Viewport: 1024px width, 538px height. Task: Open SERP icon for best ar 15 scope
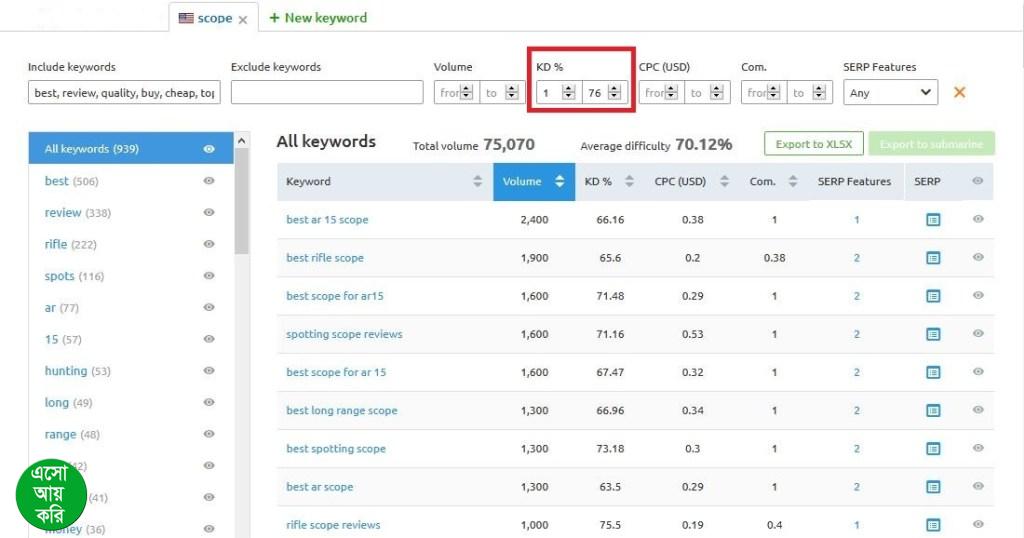click(x=932, y=220)
